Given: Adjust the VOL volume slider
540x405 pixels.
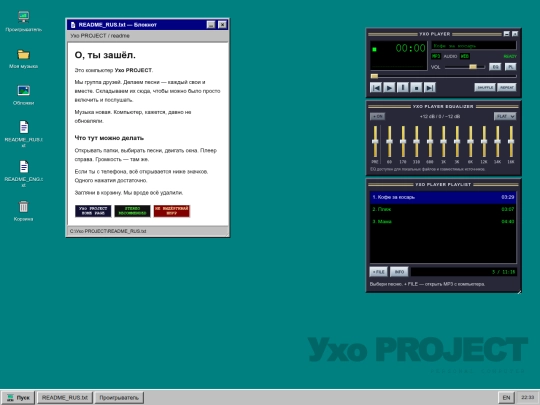Looking at the screenshot, I should pyautogui.click(x=465, y=67).
